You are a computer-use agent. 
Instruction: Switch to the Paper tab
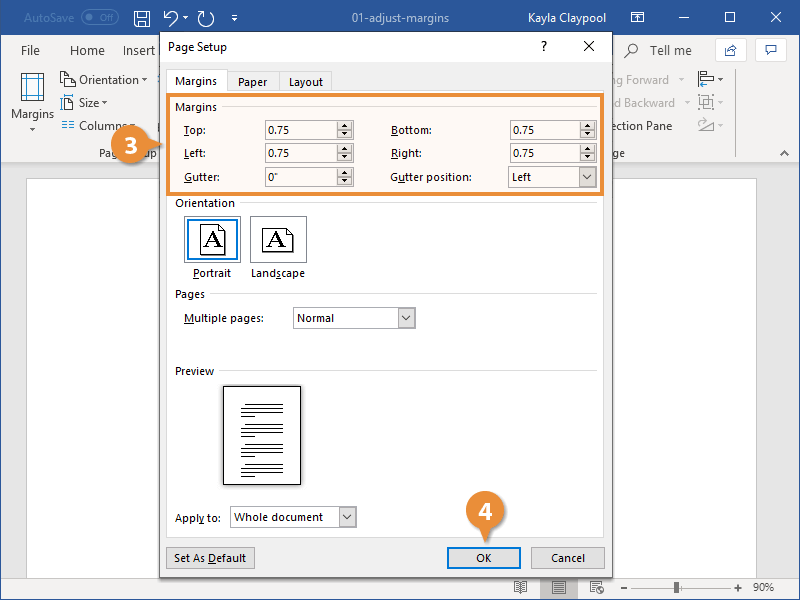pyautogui.click(x=253, y=82)
